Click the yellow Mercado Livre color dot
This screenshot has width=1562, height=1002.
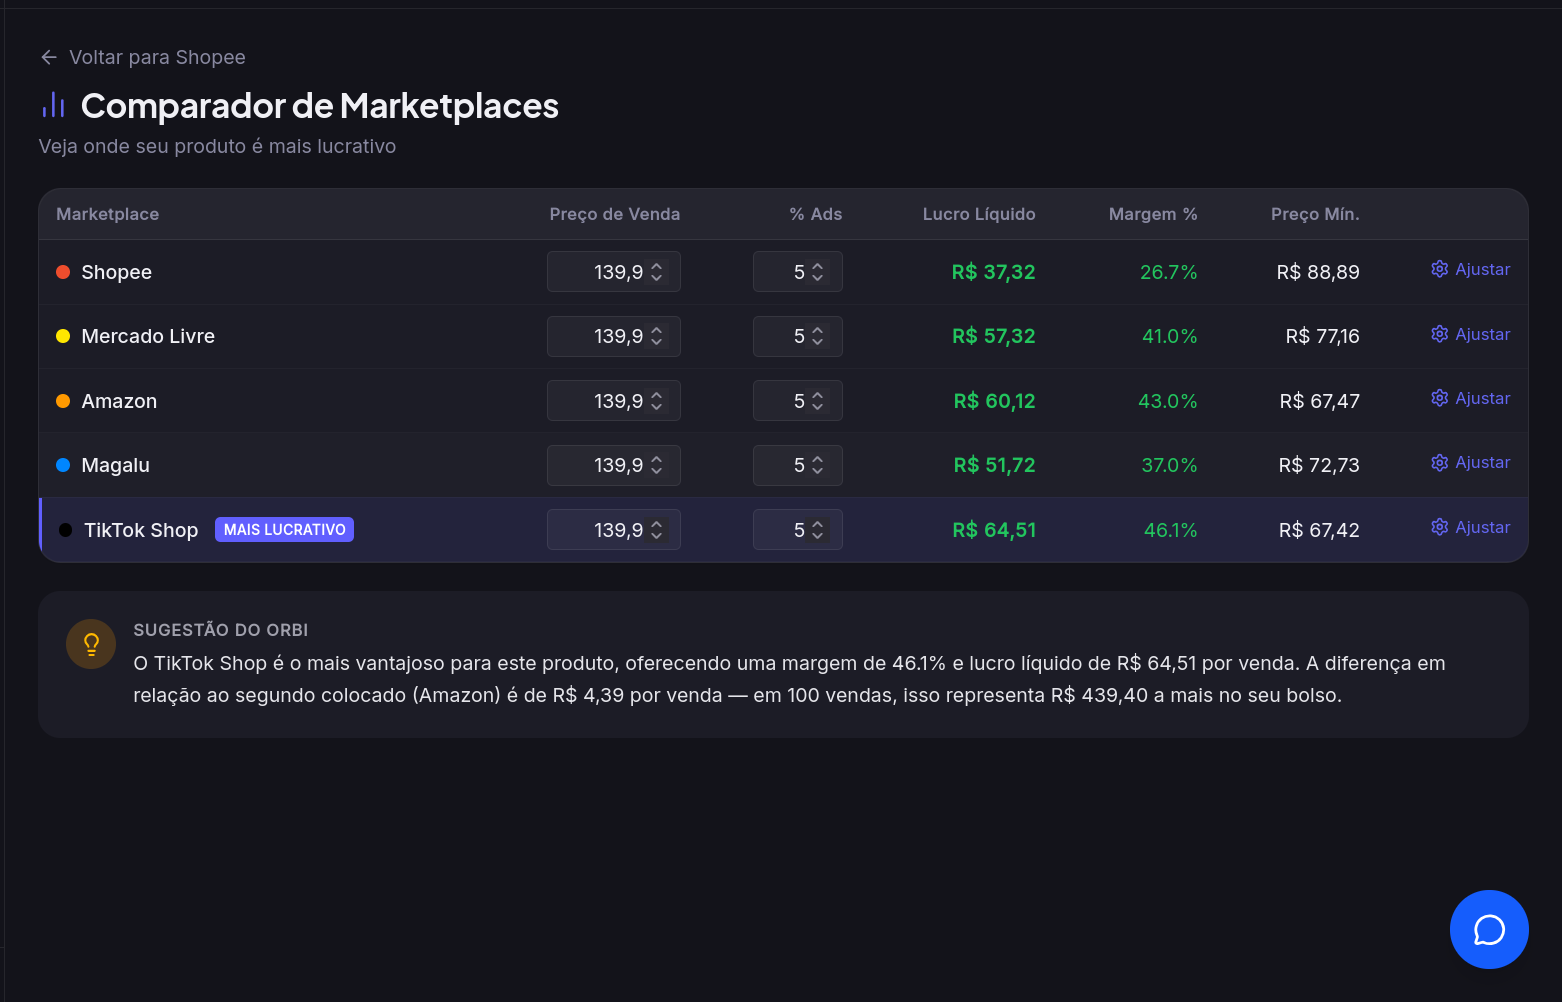click(x=63, y=336)
